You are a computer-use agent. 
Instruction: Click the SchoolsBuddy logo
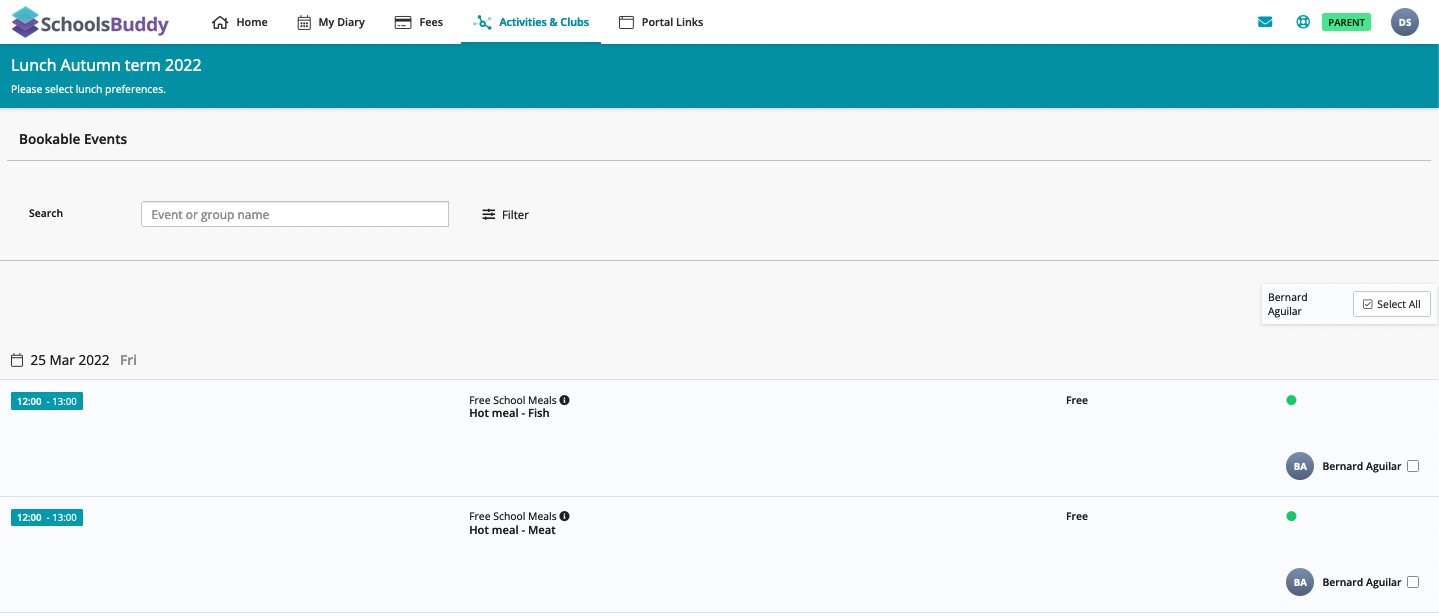(90, 22)
